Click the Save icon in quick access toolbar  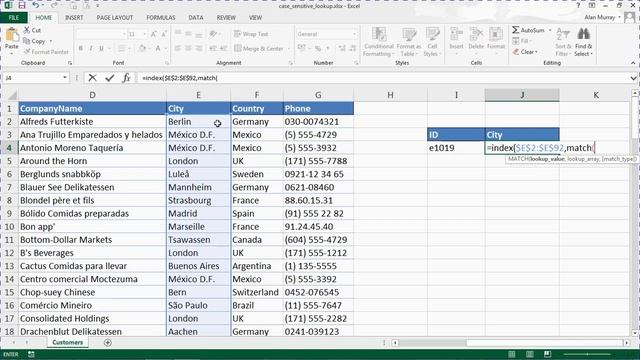pos(22,6)
